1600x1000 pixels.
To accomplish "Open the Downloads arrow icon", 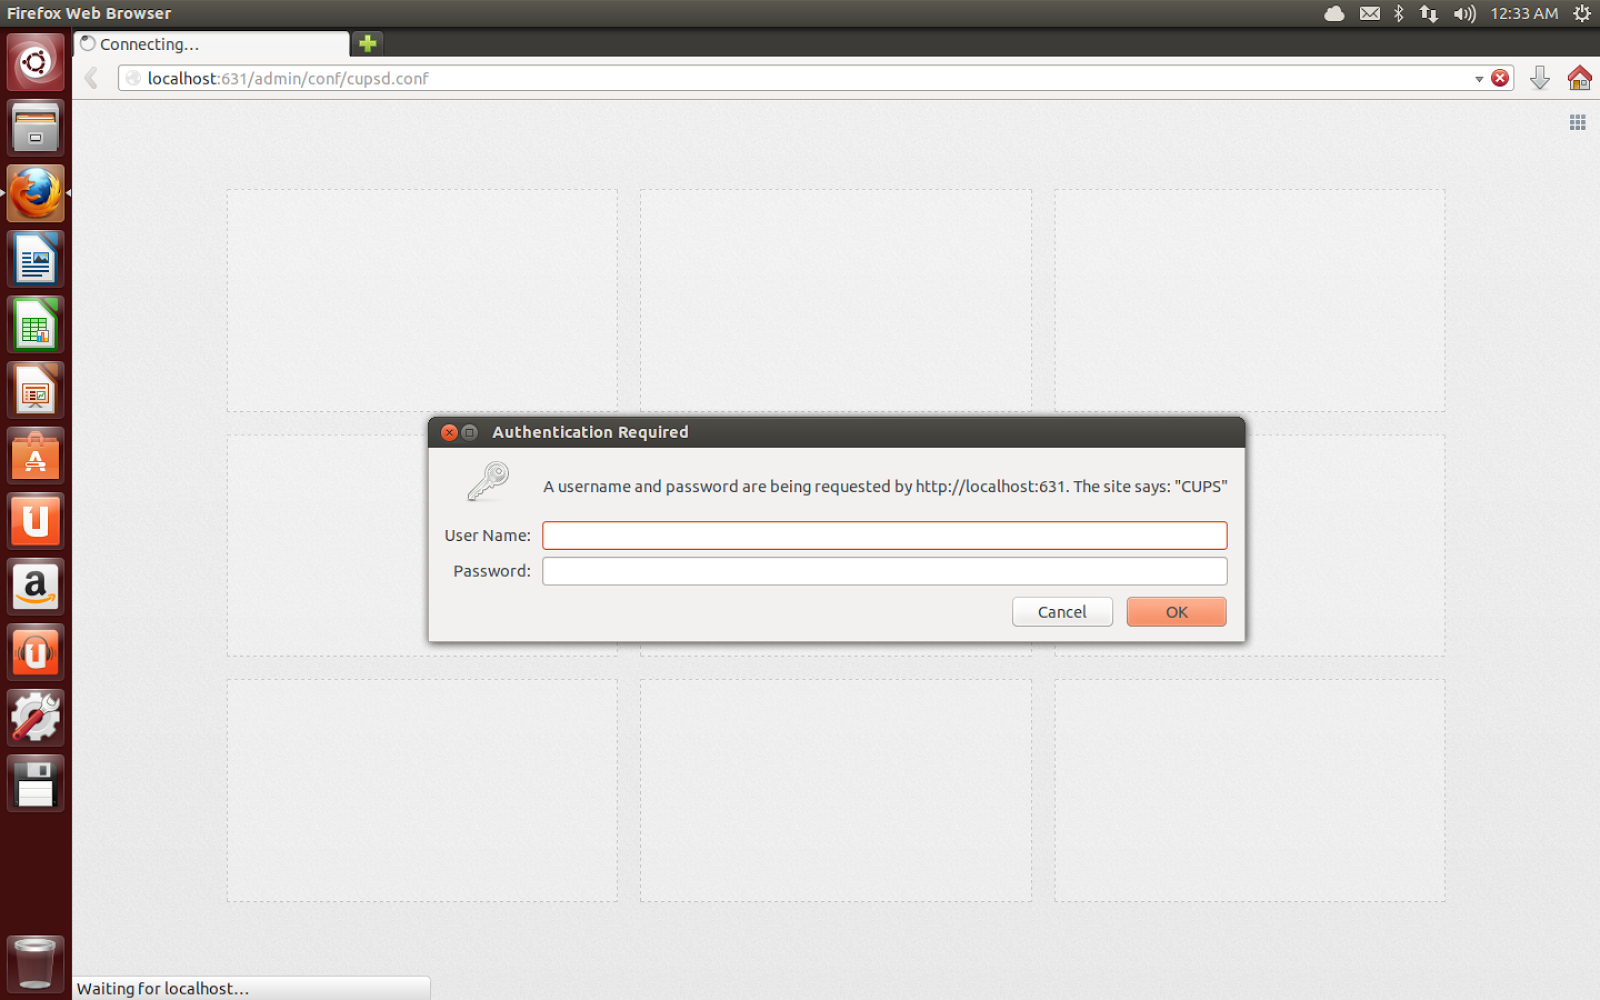I will pyautogui.click(x=1540, y=78).
